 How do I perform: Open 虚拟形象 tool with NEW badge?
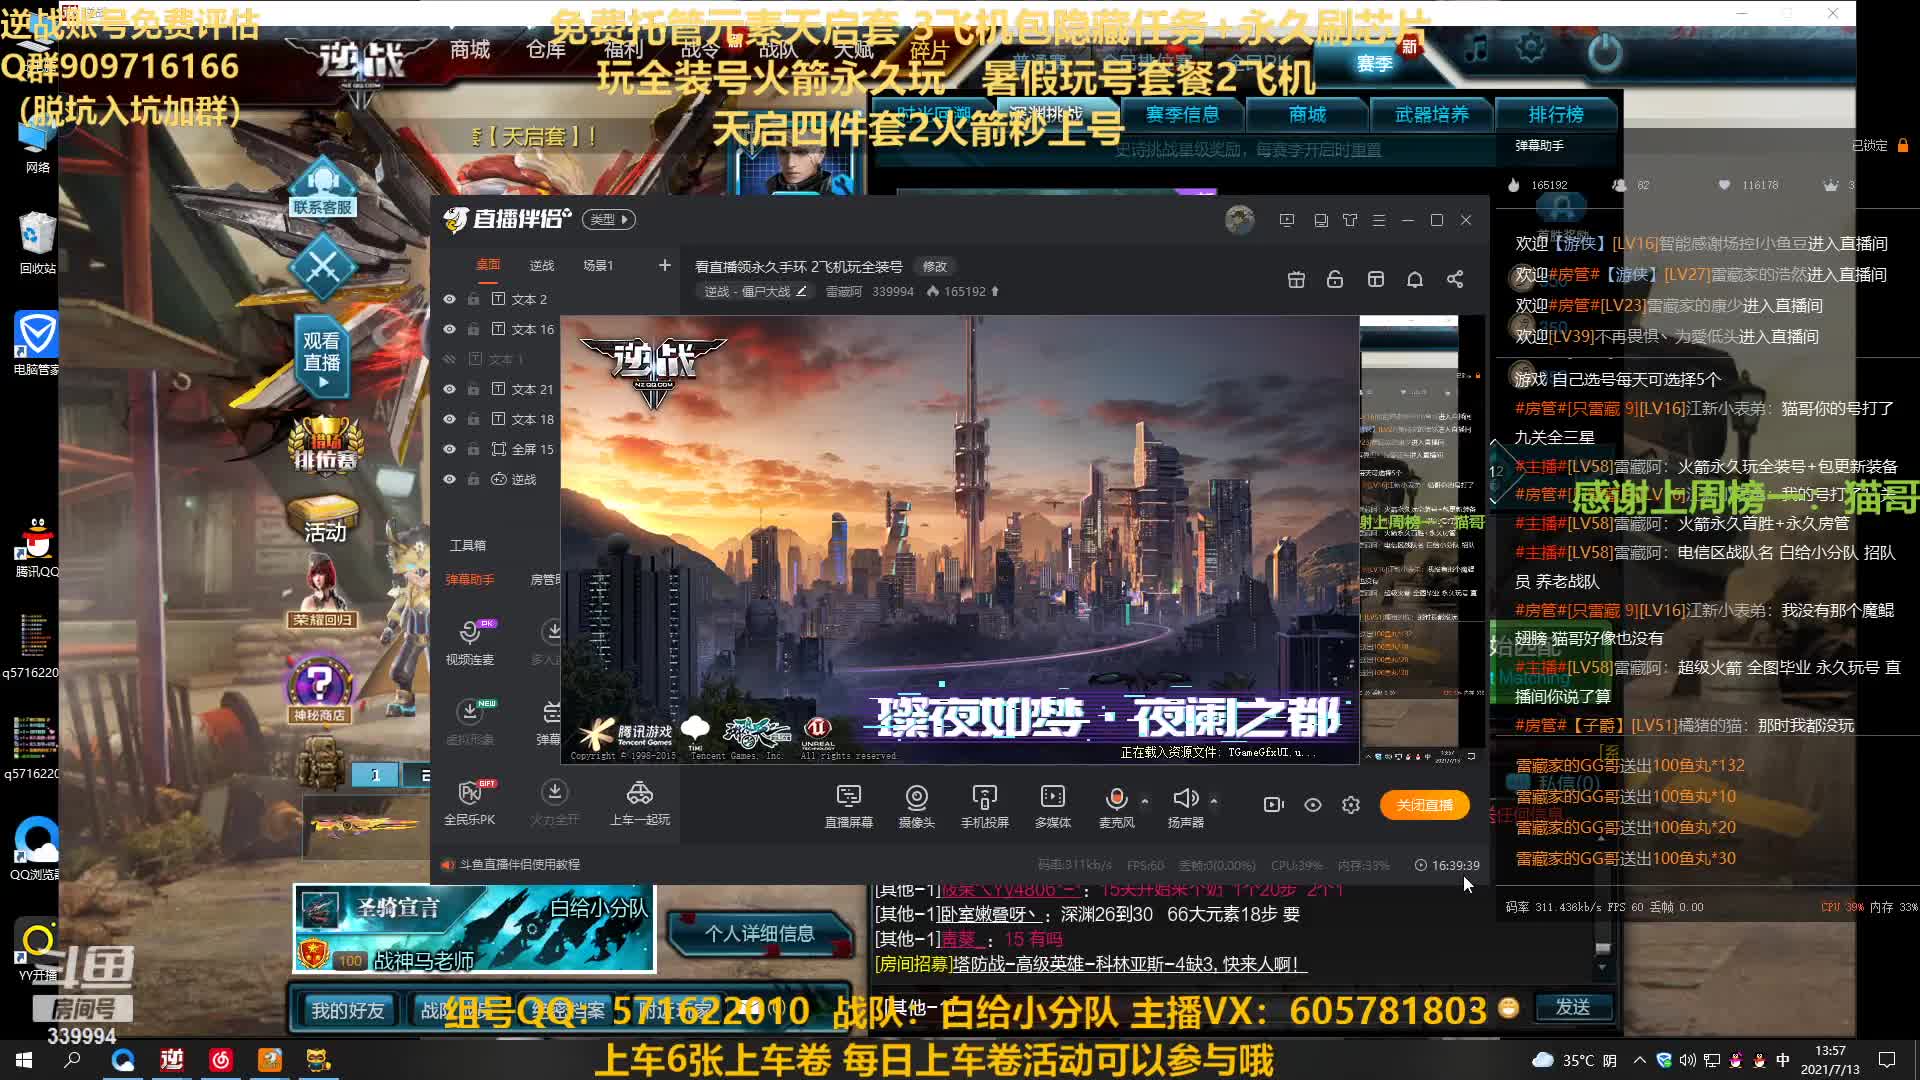pyautogui.click(x=470, y=723)
